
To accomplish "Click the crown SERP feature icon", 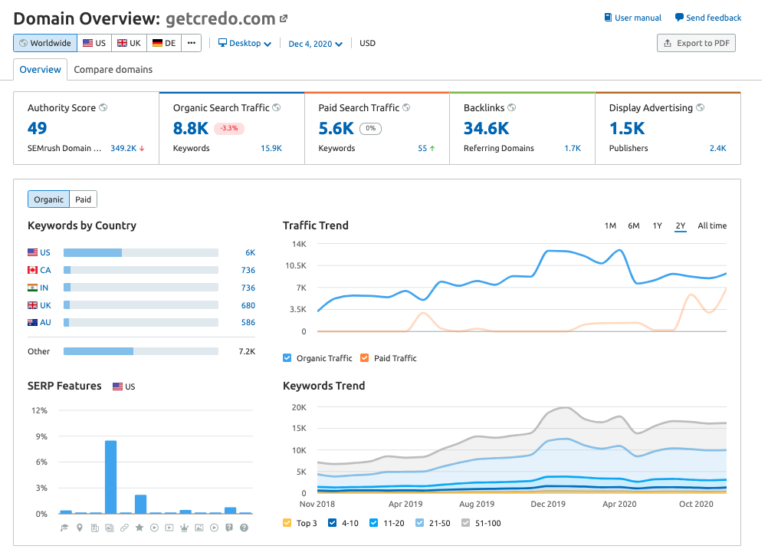I will click(x=184, y=528).
